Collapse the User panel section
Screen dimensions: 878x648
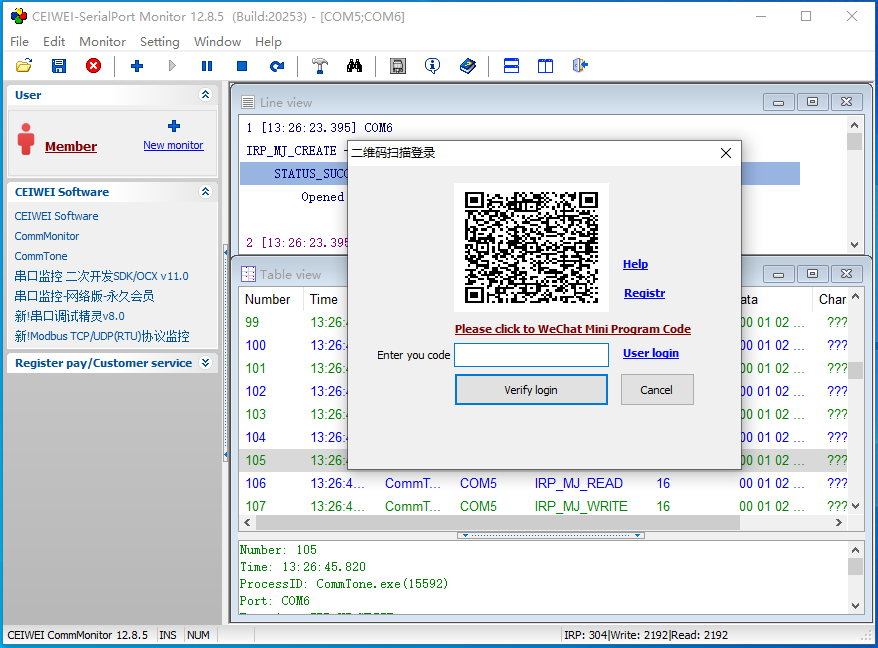click(x=205, y=95)
